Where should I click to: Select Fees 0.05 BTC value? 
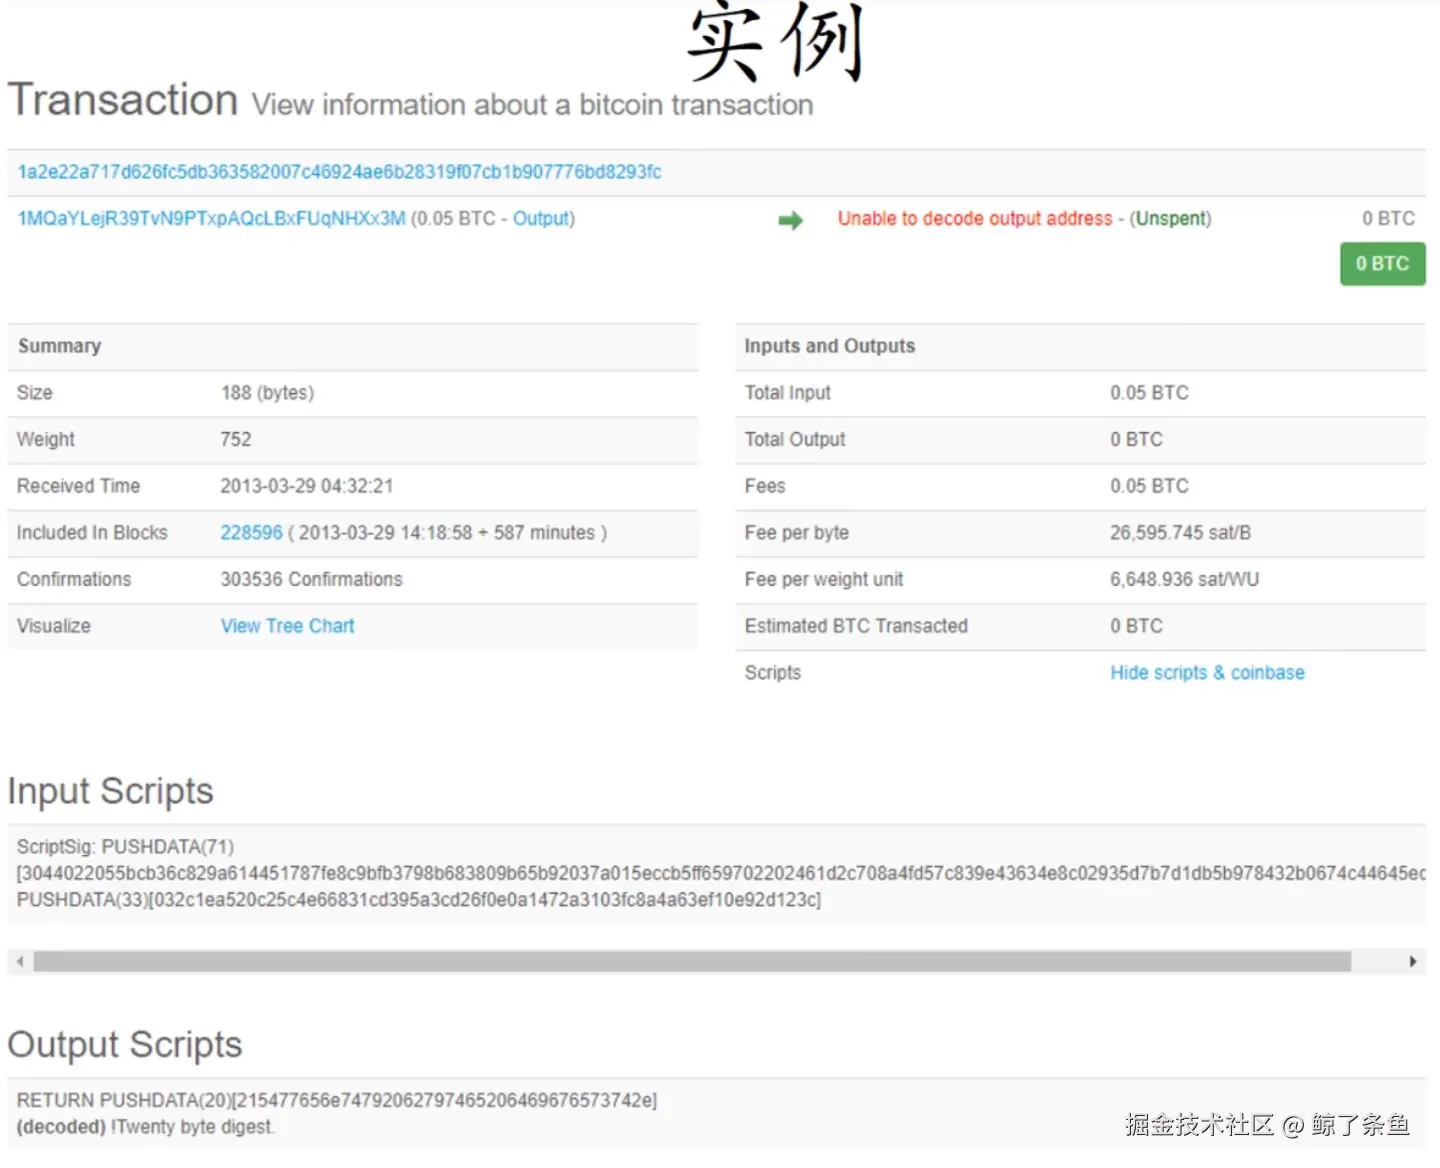point(1149,486)
